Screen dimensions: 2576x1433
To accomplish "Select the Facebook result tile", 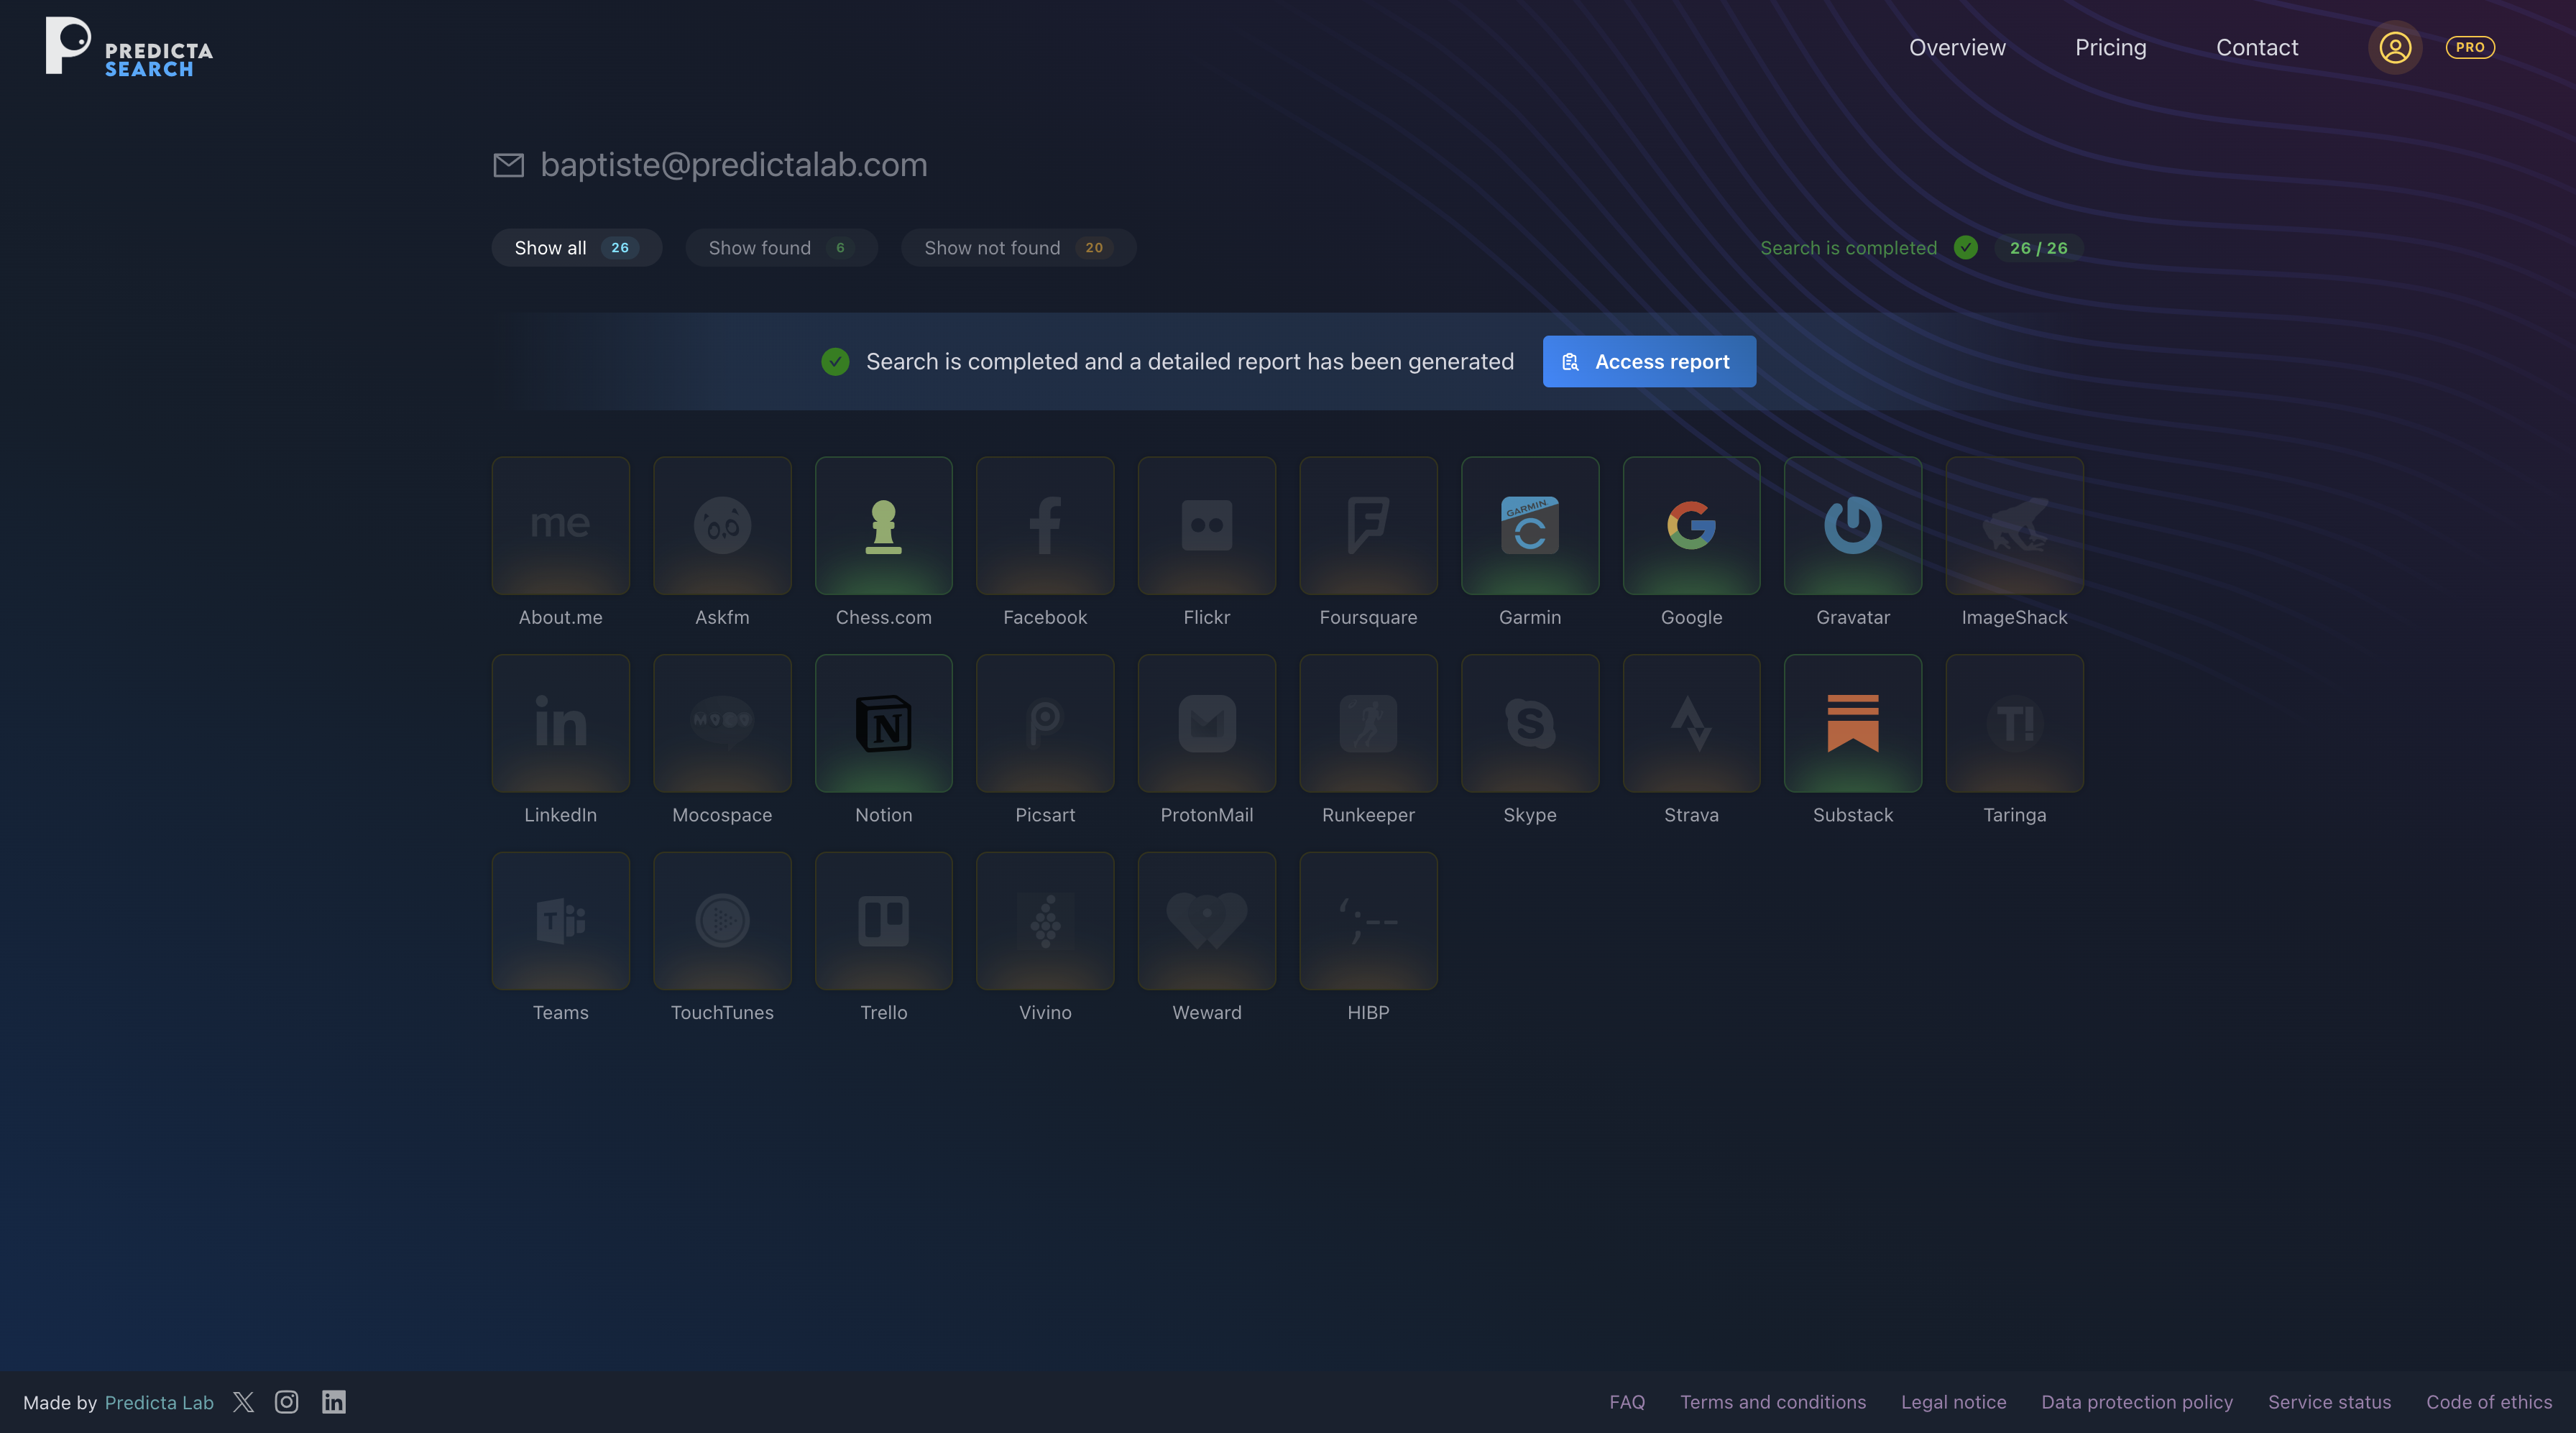I will click(x=1045, y=525).
